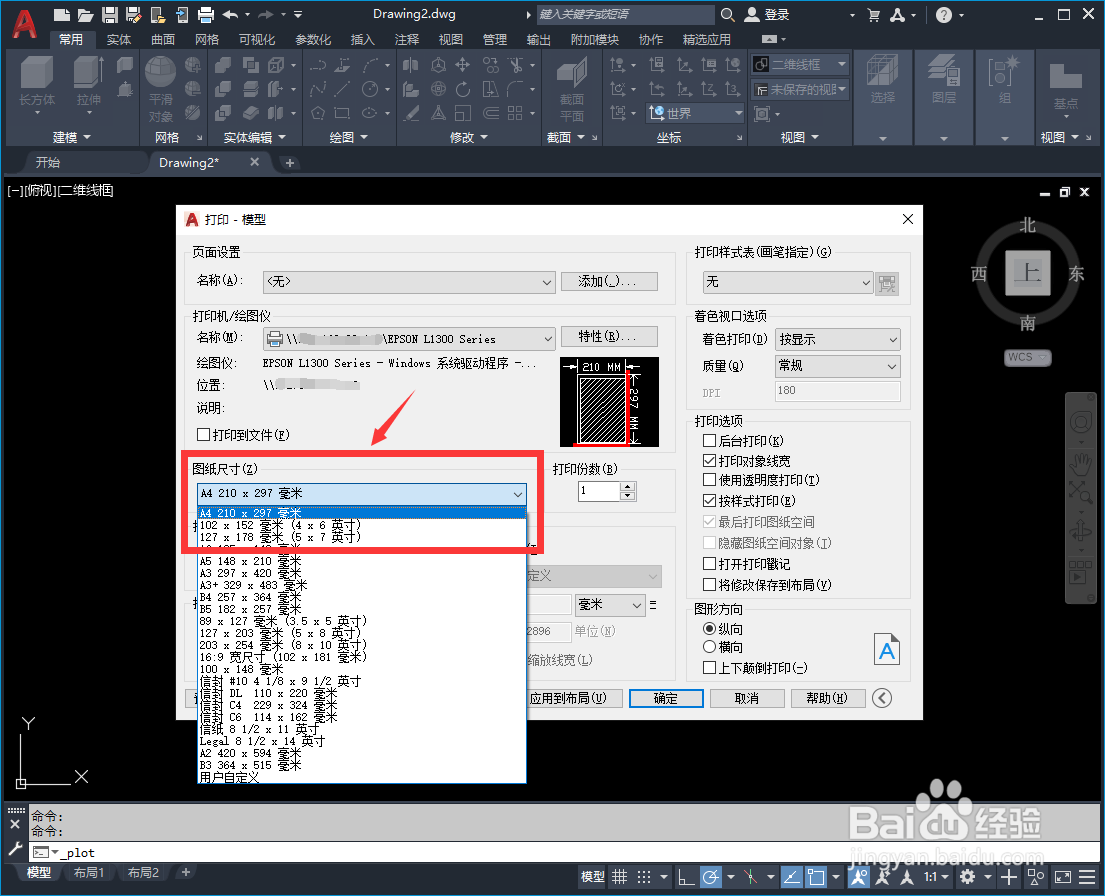The width and height of the screenshot is (1105, 896).
Task: Open the Solid (实体) ribbon tab
Action: click(118, 39)
